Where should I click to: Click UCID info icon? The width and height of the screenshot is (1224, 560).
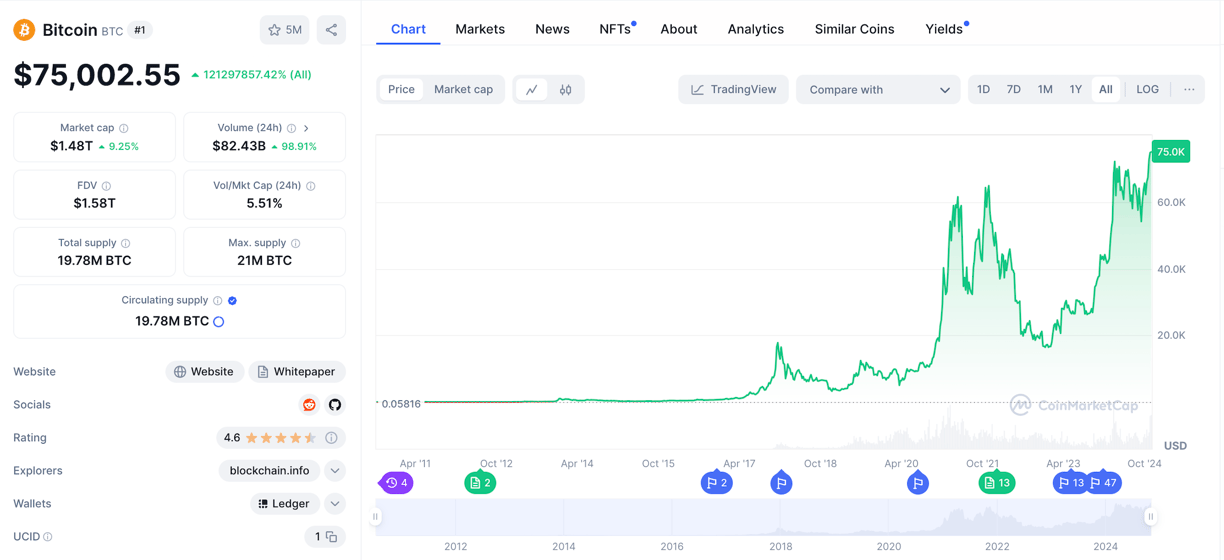tap(48, 537)
